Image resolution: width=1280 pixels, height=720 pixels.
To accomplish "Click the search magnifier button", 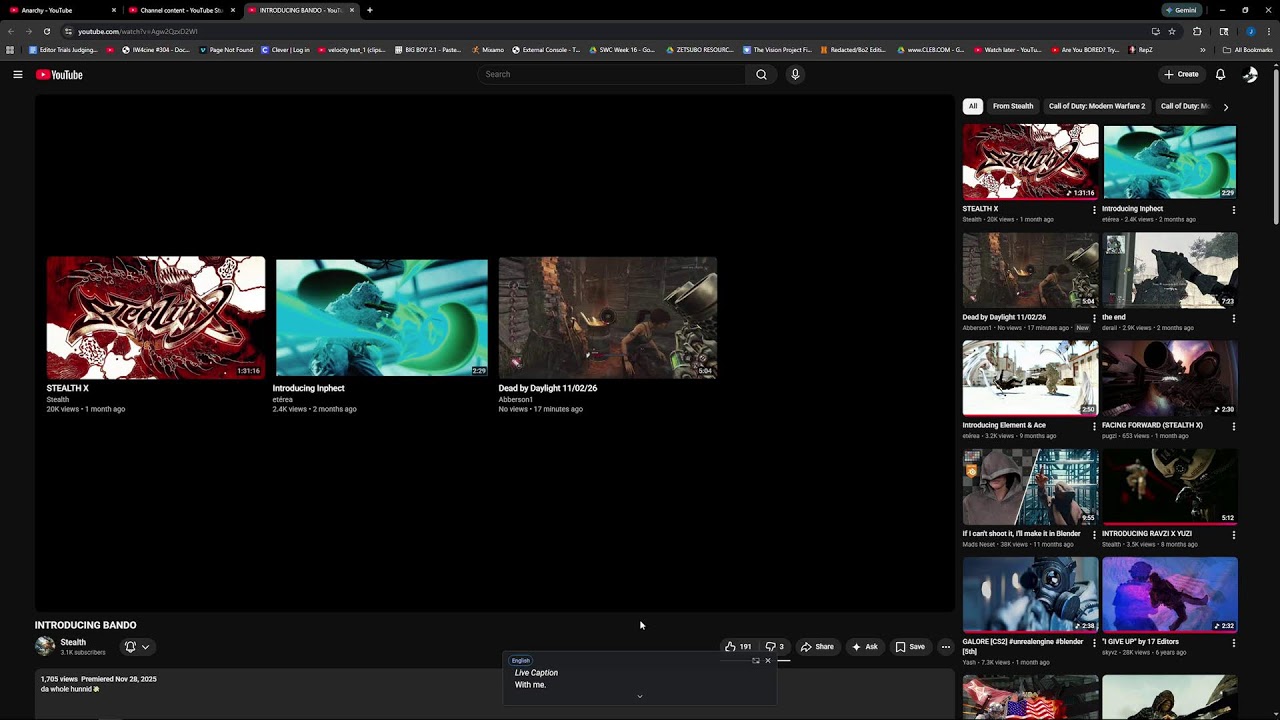I will pos(761,74).
